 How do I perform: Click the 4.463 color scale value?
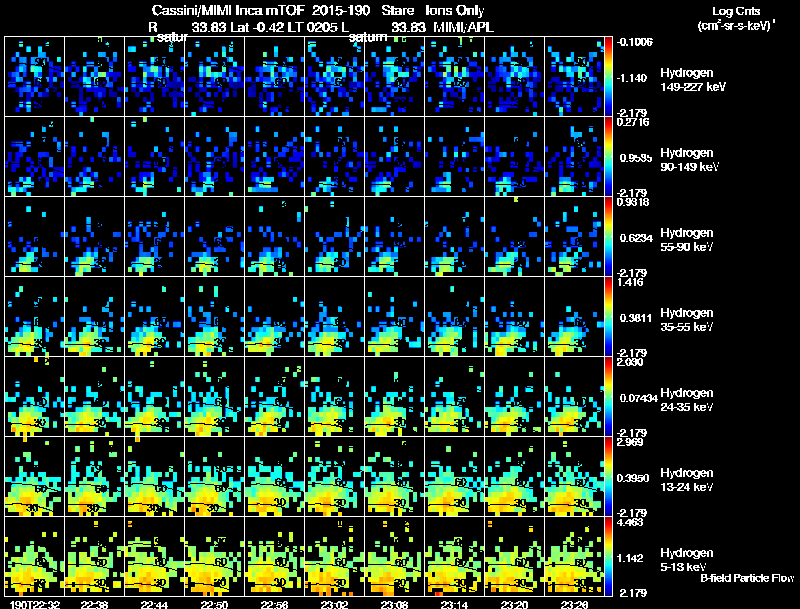[x=630, y=522]
